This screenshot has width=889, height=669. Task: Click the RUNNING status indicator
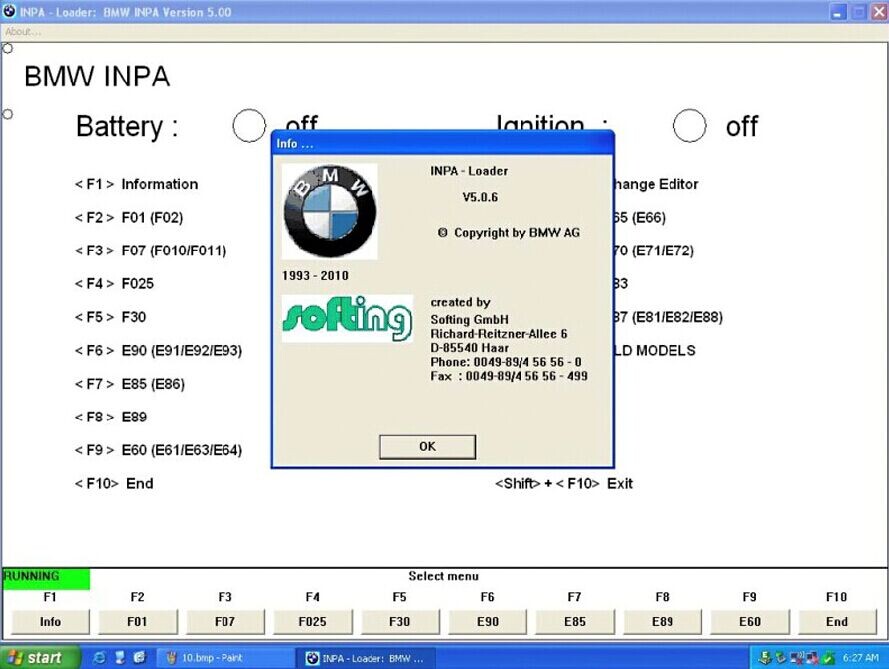tap(46, 577)
